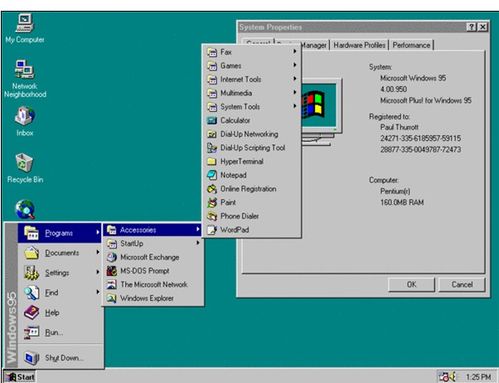The image size is (499, 383).
Task: Click the Paint icon
Action: 212,203
